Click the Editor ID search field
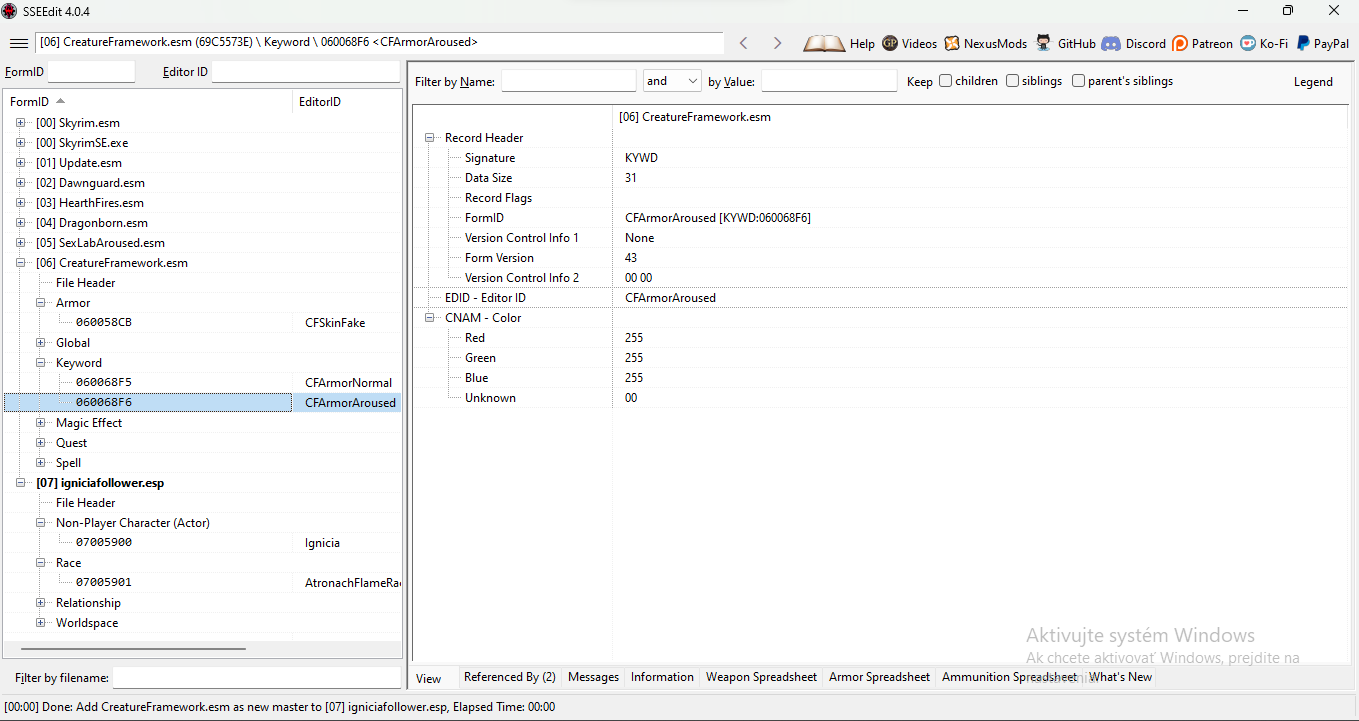The width and height of the screenshot is (1359, 721). click(x=306, y=72)
